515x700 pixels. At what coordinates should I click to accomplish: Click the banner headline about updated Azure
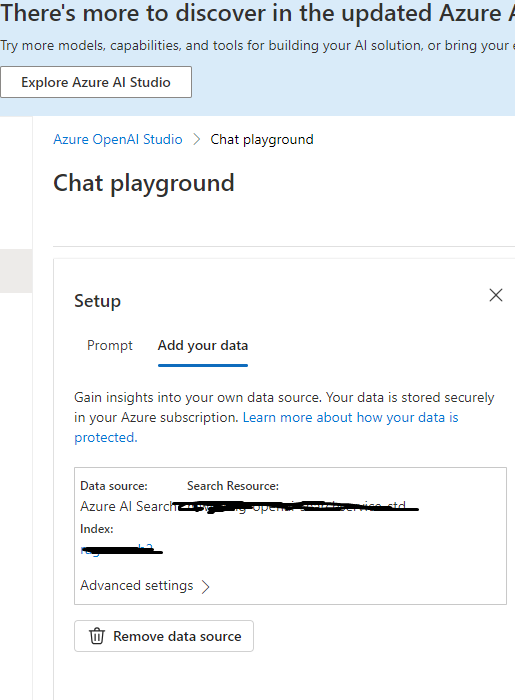point(258,12)
